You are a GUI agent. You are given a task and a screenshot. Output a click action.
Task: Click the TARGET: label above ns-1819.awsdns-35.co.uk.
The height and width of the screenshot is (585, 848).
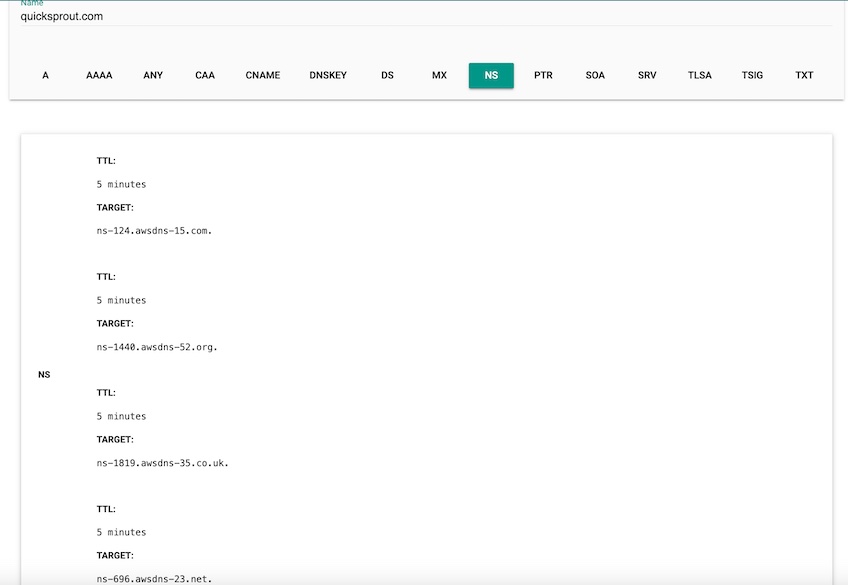point(115,440)
